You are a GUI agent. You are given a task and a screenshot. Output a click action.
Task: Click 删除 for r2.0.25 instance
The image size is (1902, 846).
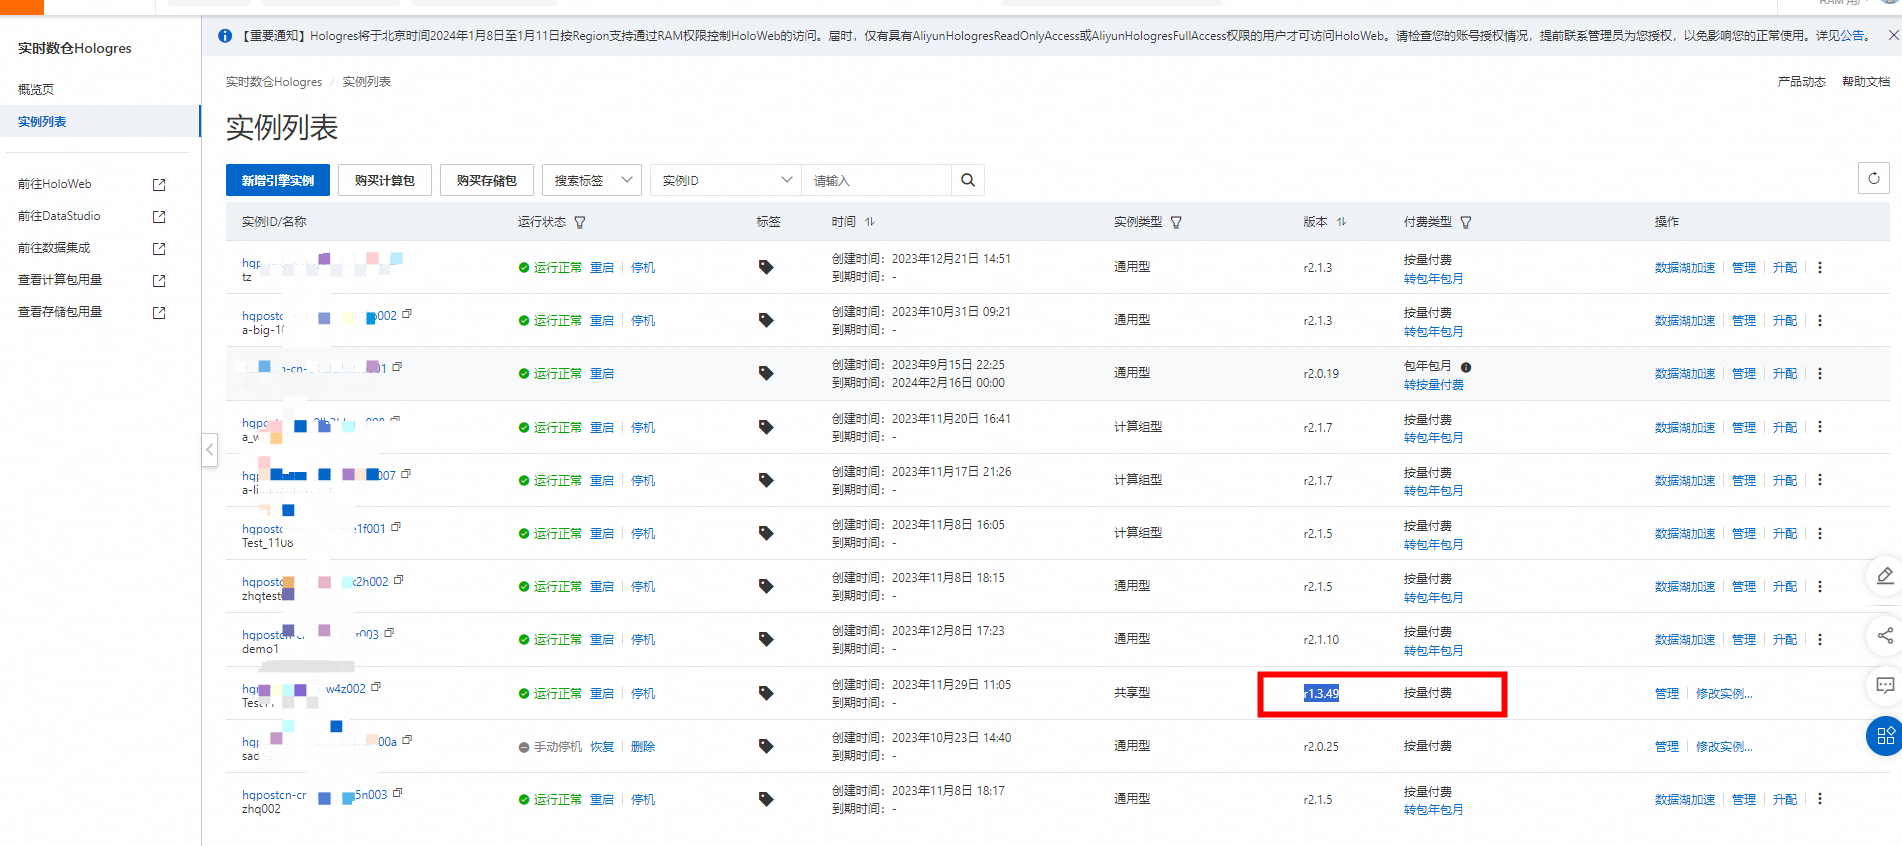[643, 746]
